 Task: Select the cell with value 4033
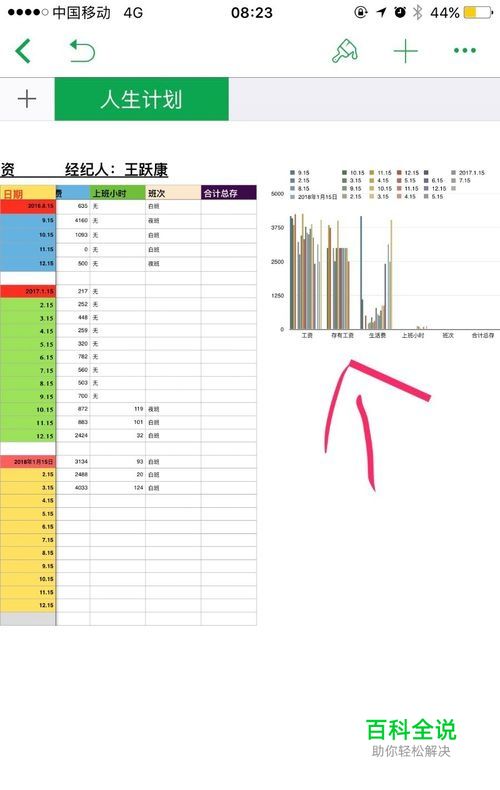tap(73, 488)
